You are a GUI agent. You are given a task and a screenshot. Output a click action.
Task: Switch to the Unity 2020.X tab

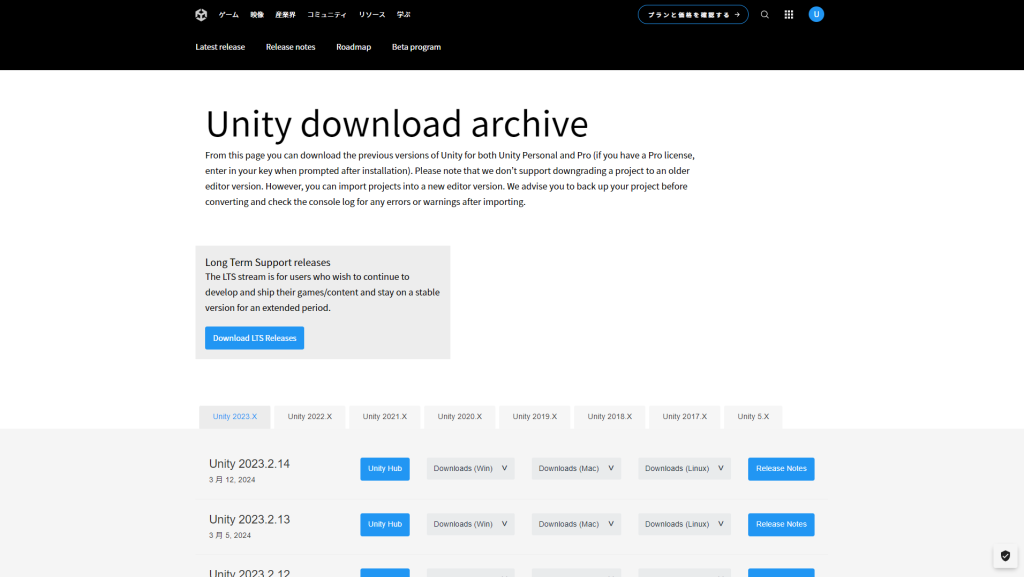click(x=460, y=417)
